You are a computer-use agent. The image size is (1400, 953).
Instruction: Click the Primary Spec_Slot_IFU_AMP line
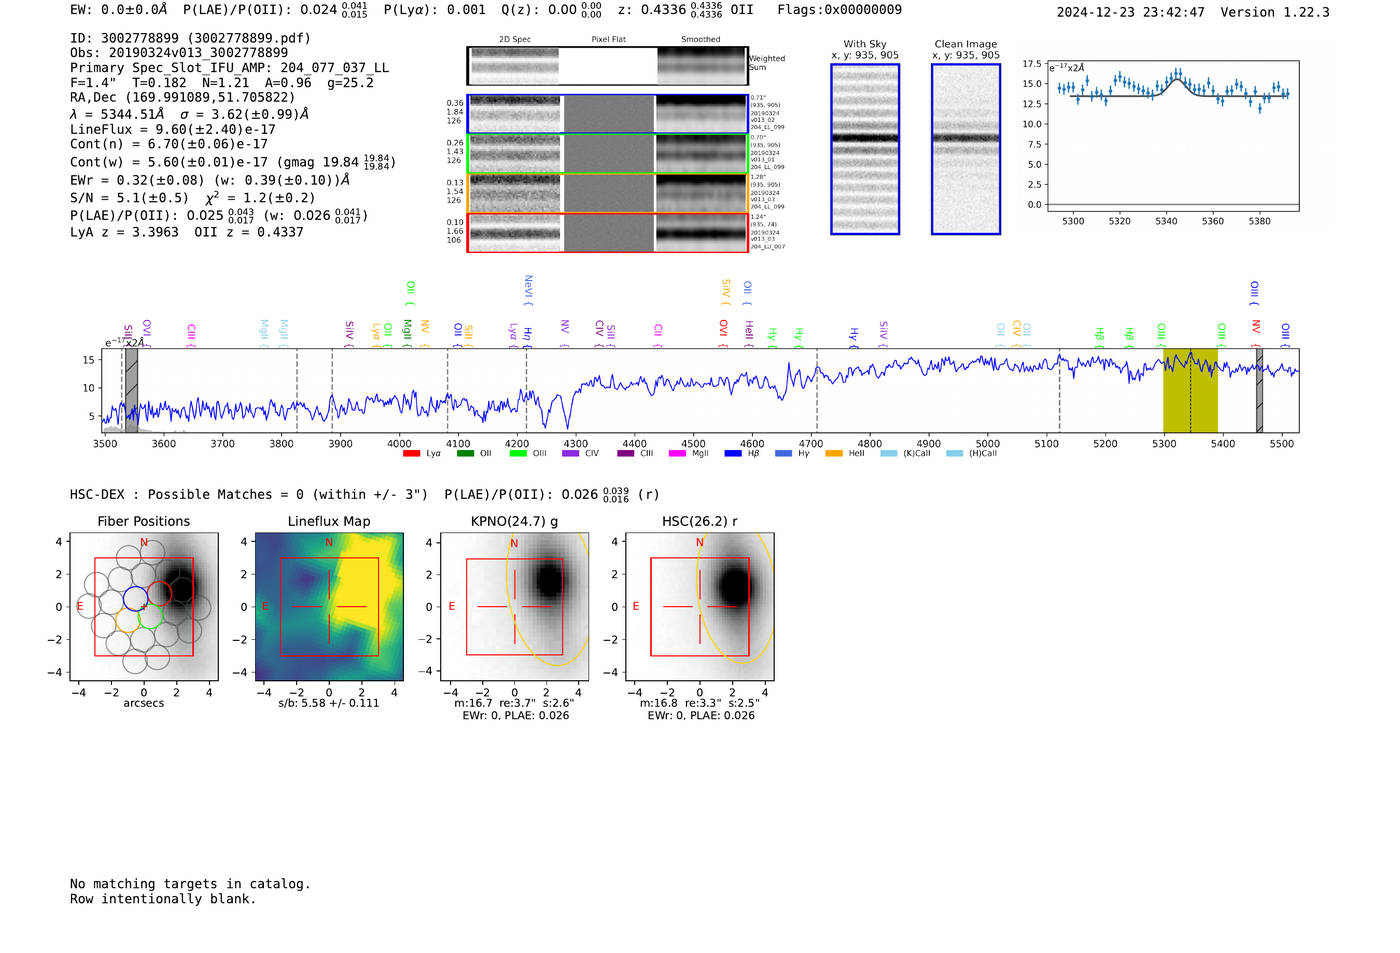pyautogui.click(x=229, y=68)
